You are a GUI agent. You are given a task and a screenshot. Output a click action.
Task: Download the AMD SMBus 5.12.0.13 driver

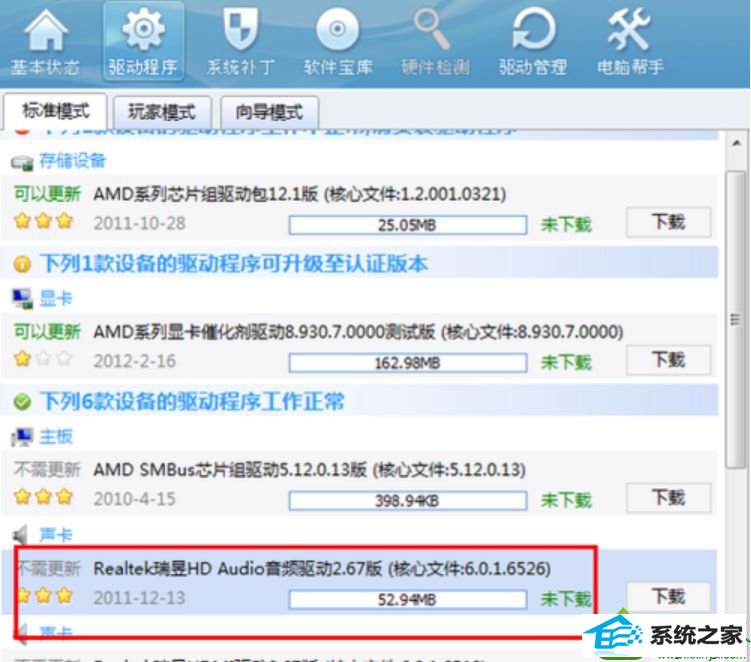668,497
